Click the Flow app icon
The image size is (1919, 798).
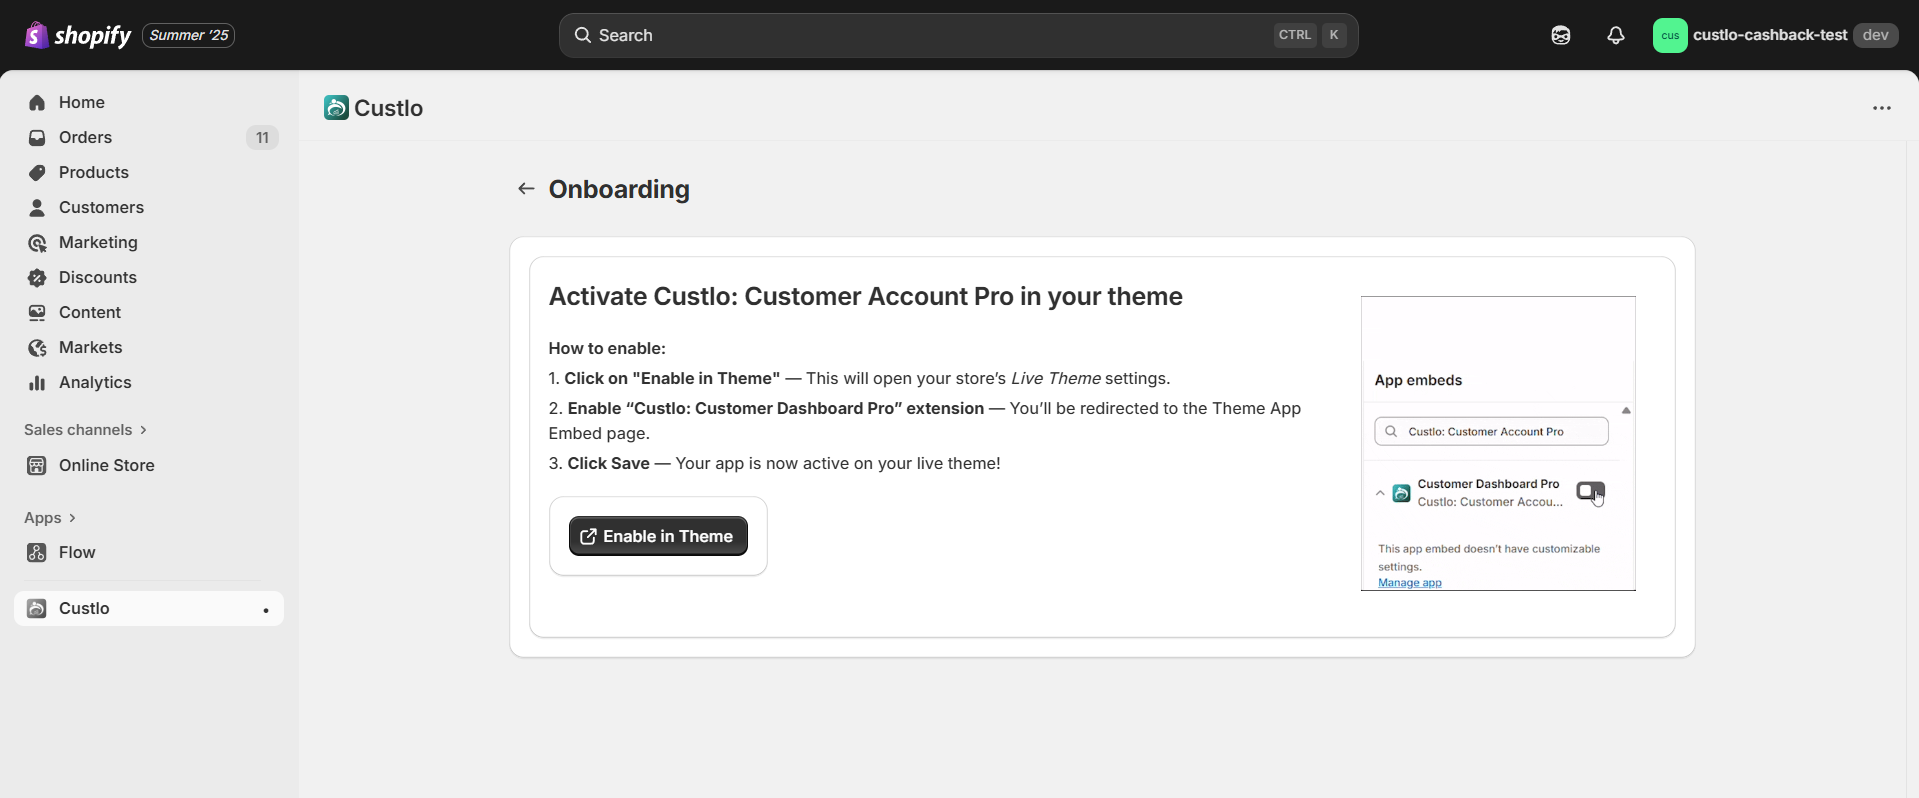coord(37,552)
